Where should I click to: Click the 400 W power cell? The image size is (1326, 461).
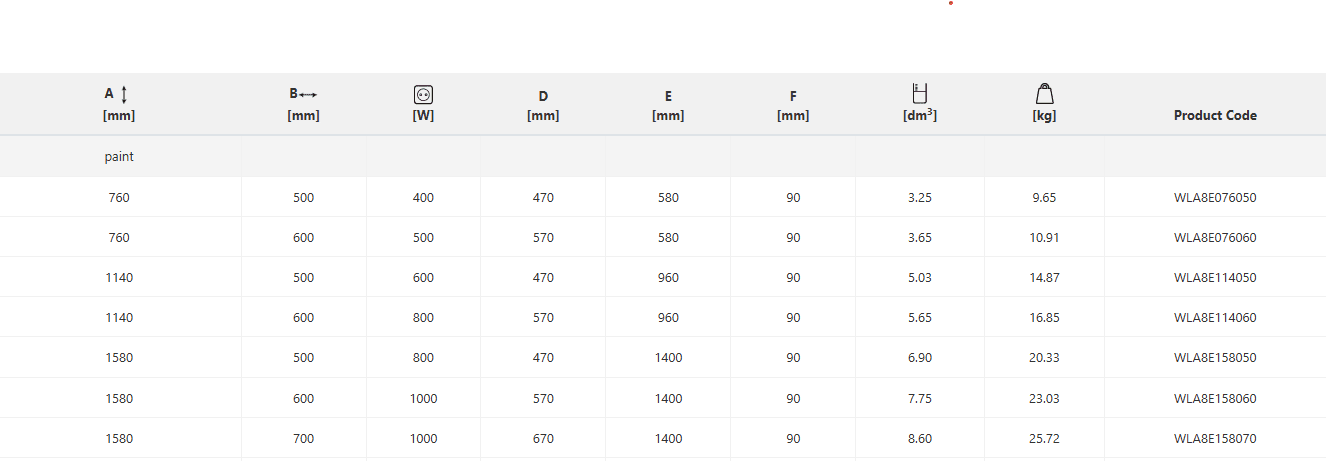click(x=423, y=198)
